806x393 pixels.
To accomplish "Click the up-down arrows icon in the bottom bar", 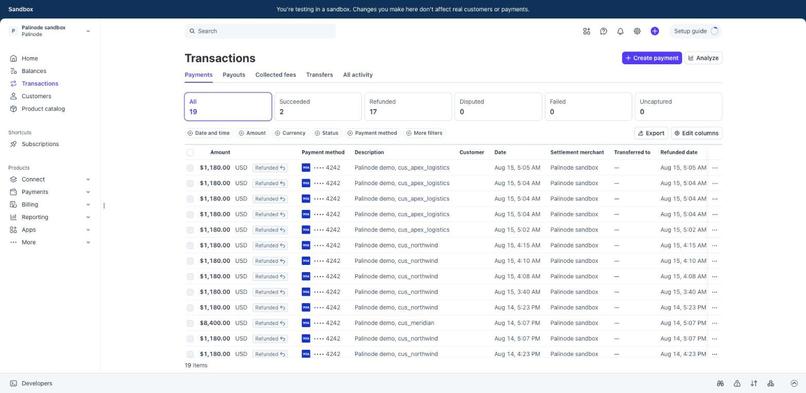I will click(754, 384).
